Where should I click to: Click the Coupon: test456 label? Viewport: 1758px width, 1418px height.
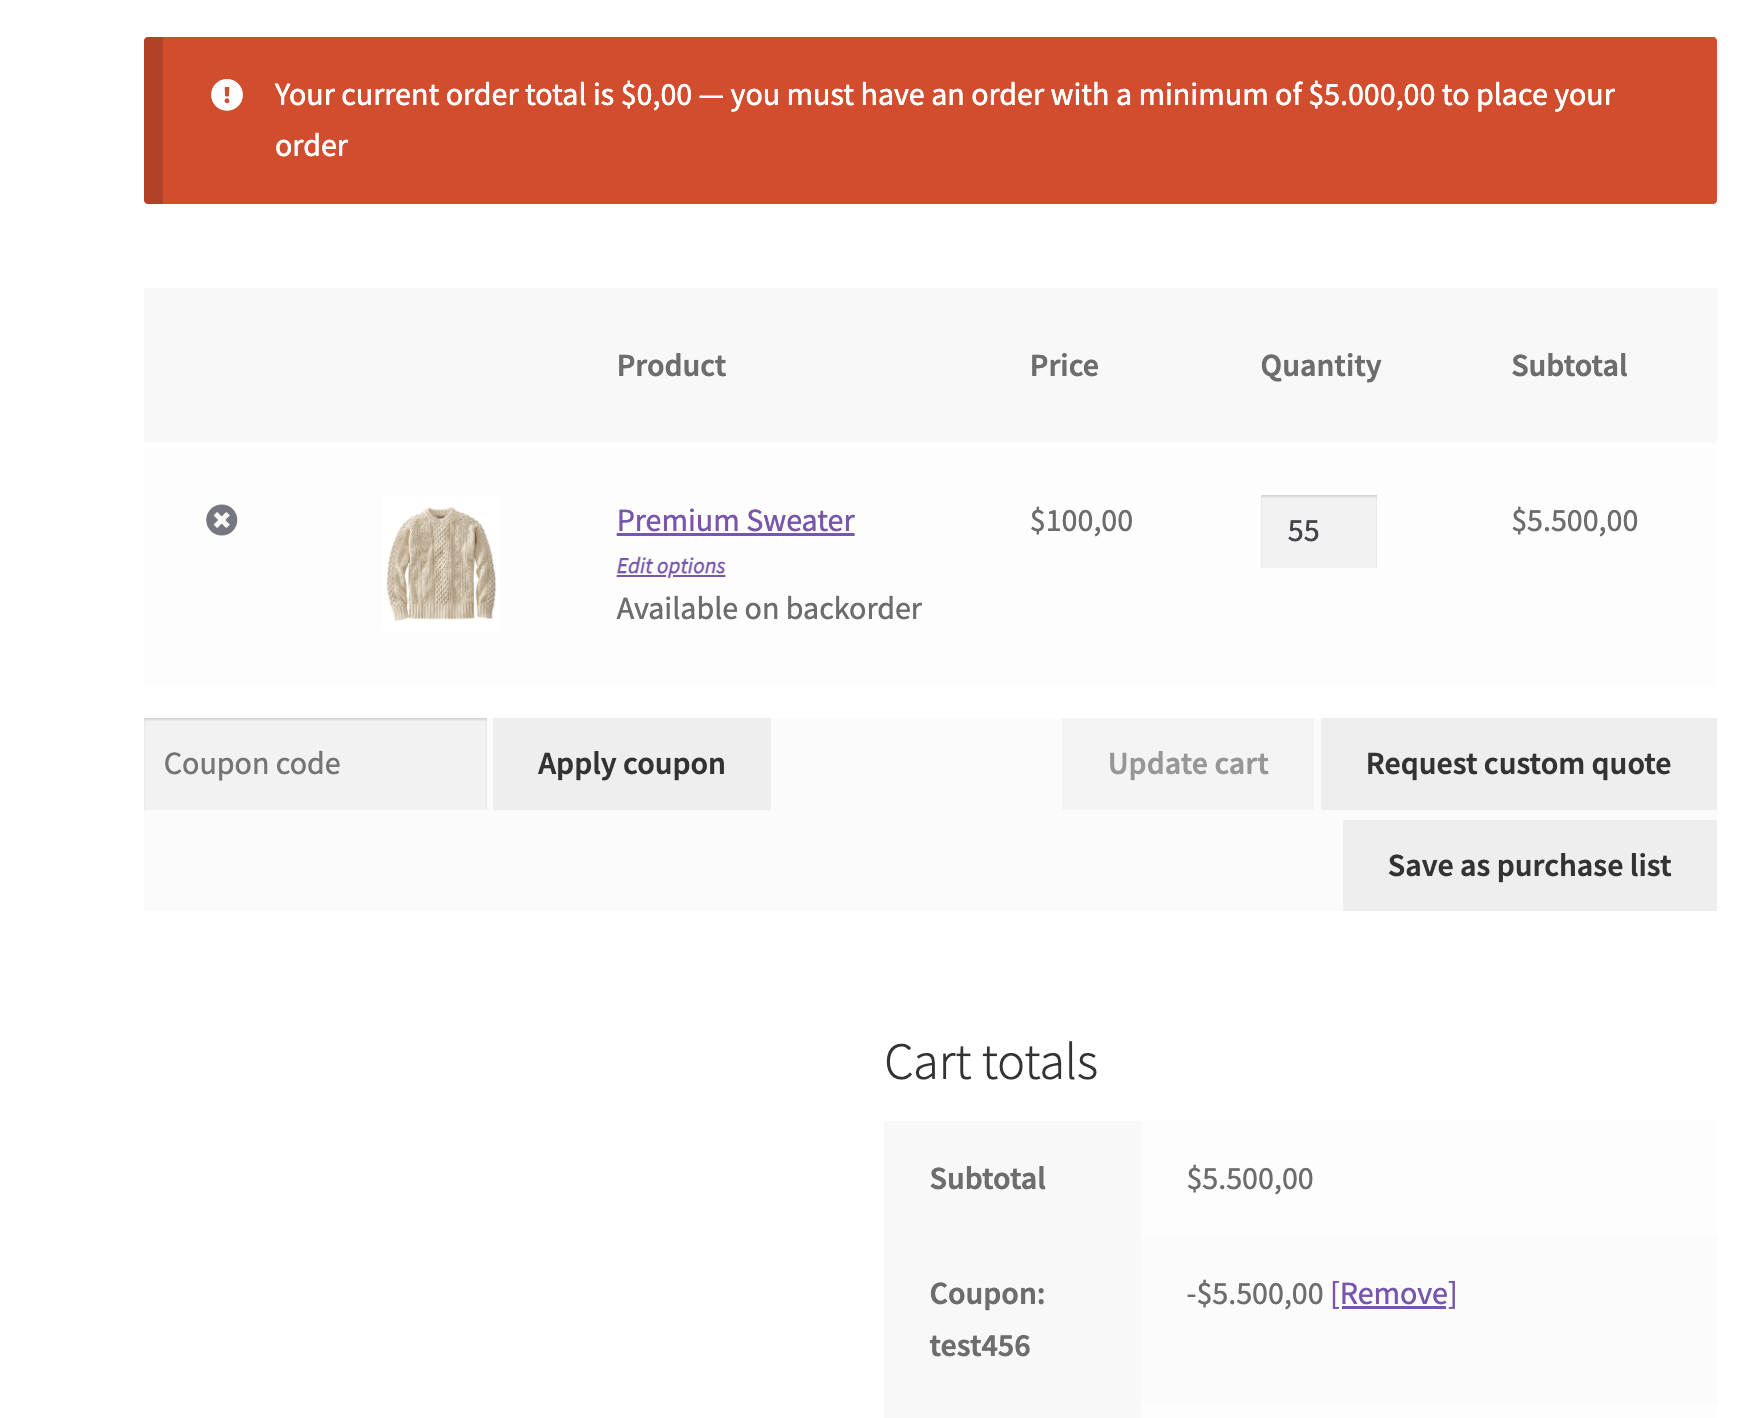pyautogui.click(x=987, y=1319)
